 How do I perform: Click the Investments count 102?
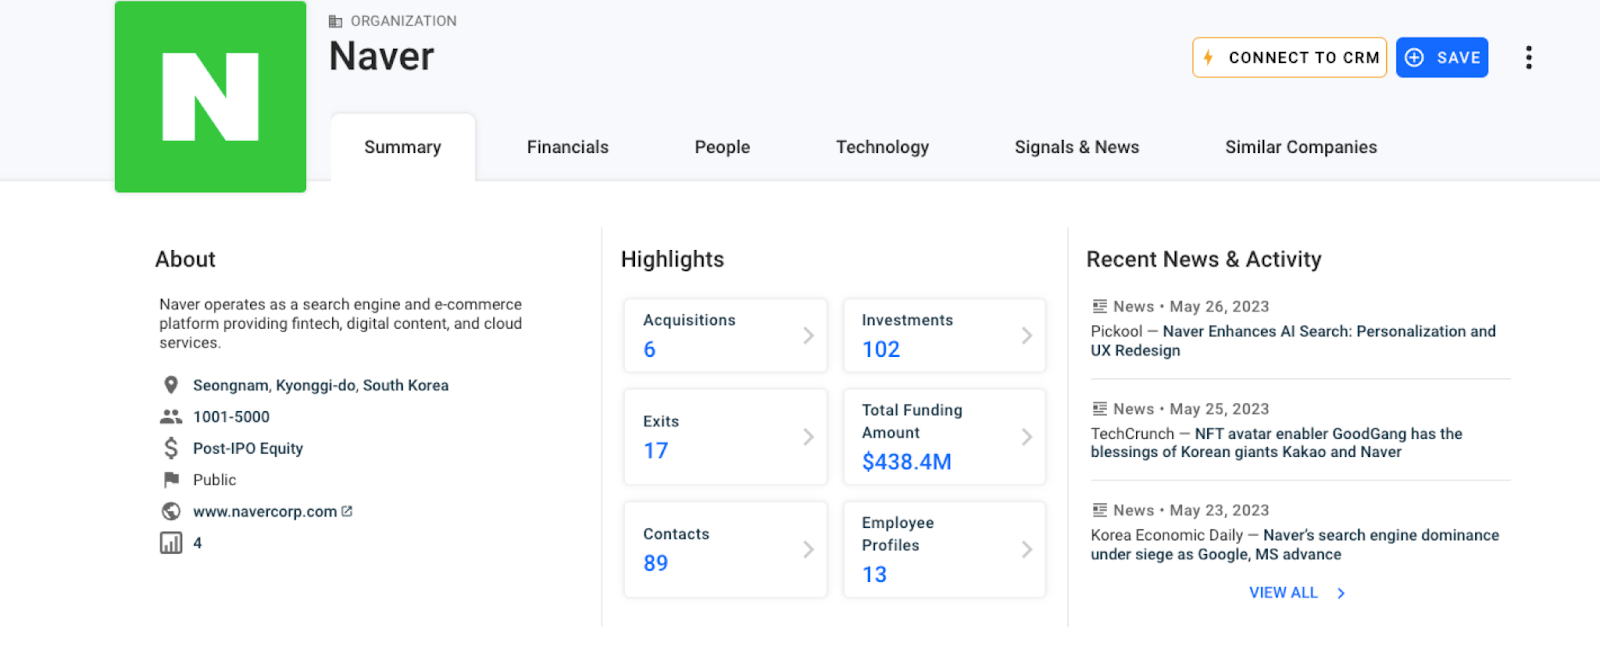[881, 349]
